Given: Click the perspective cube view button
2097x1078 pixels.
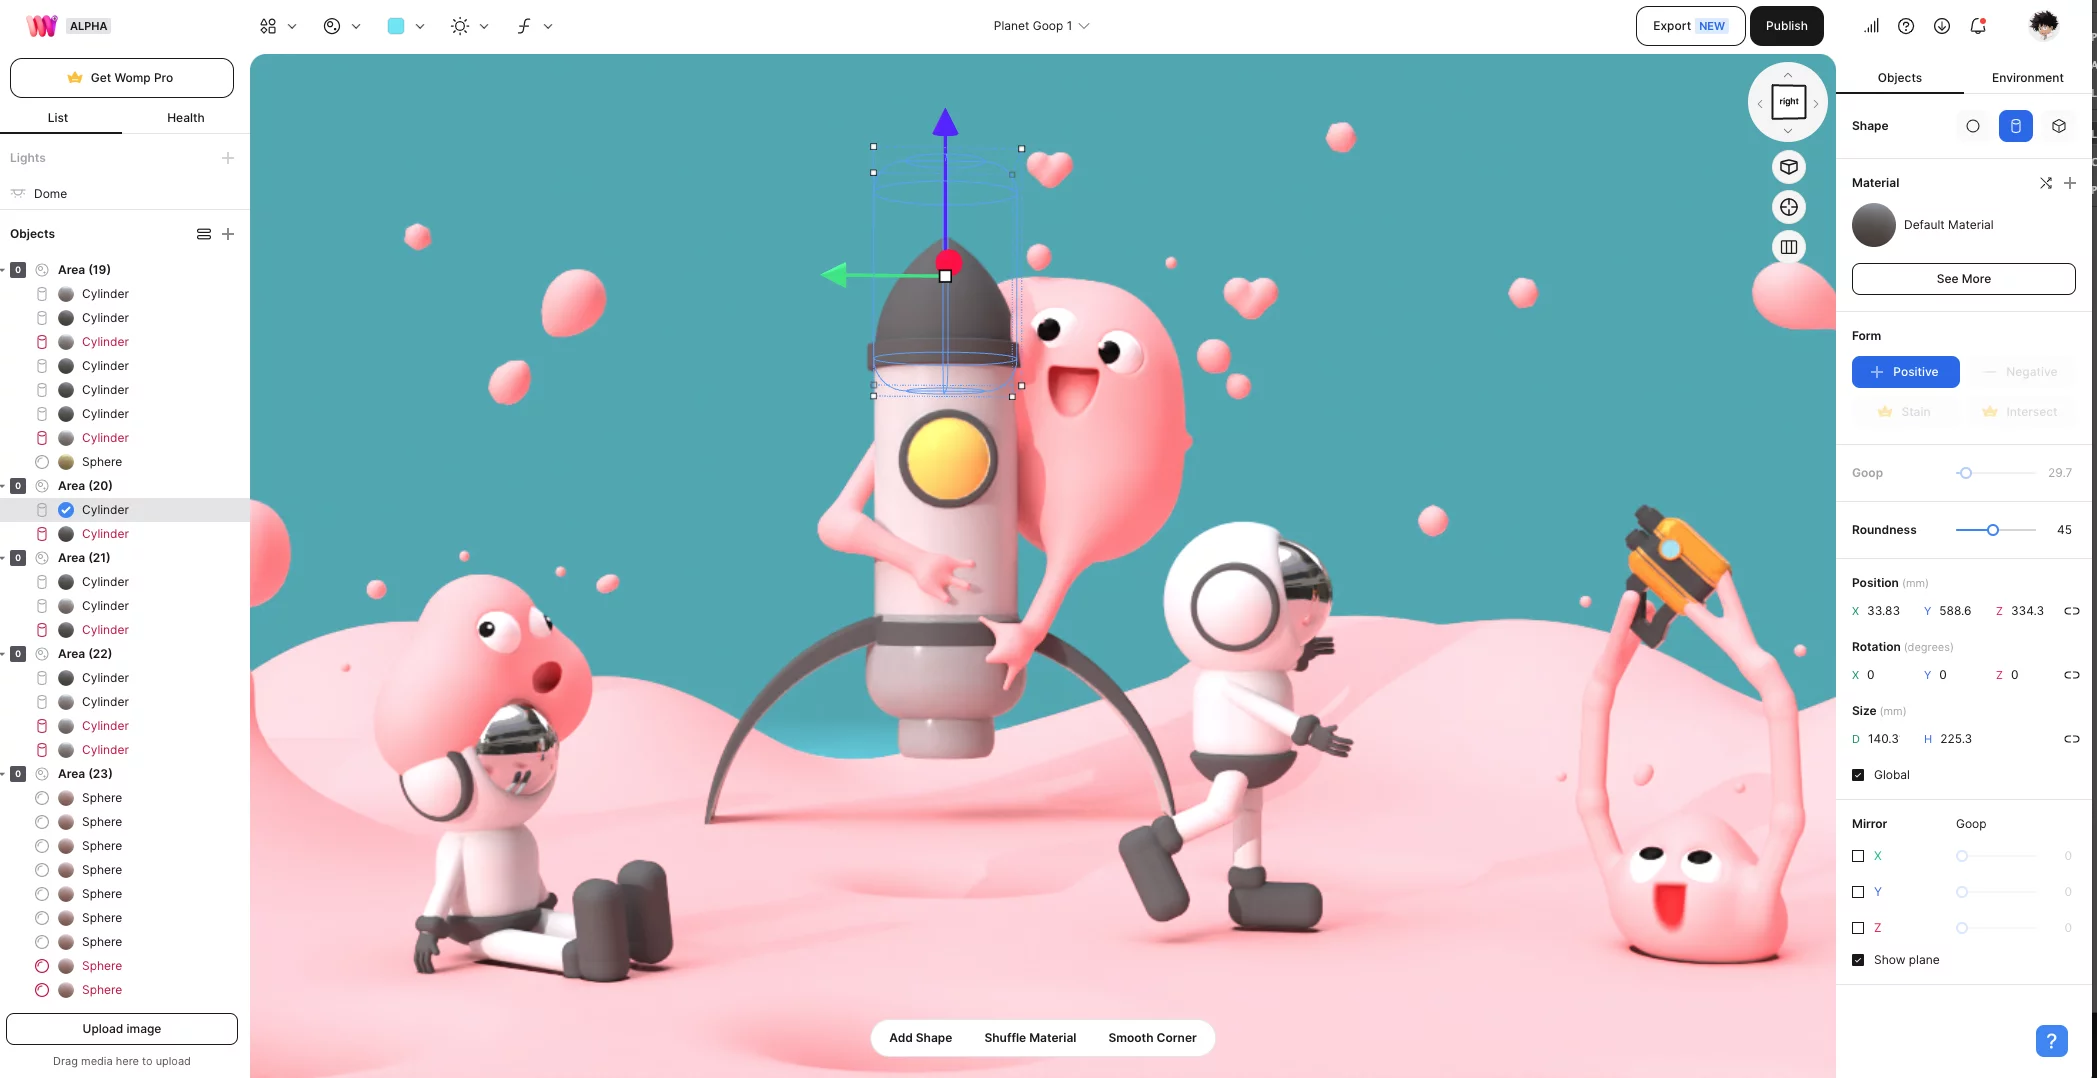Looking at the screenshot, I should 1789,167.
